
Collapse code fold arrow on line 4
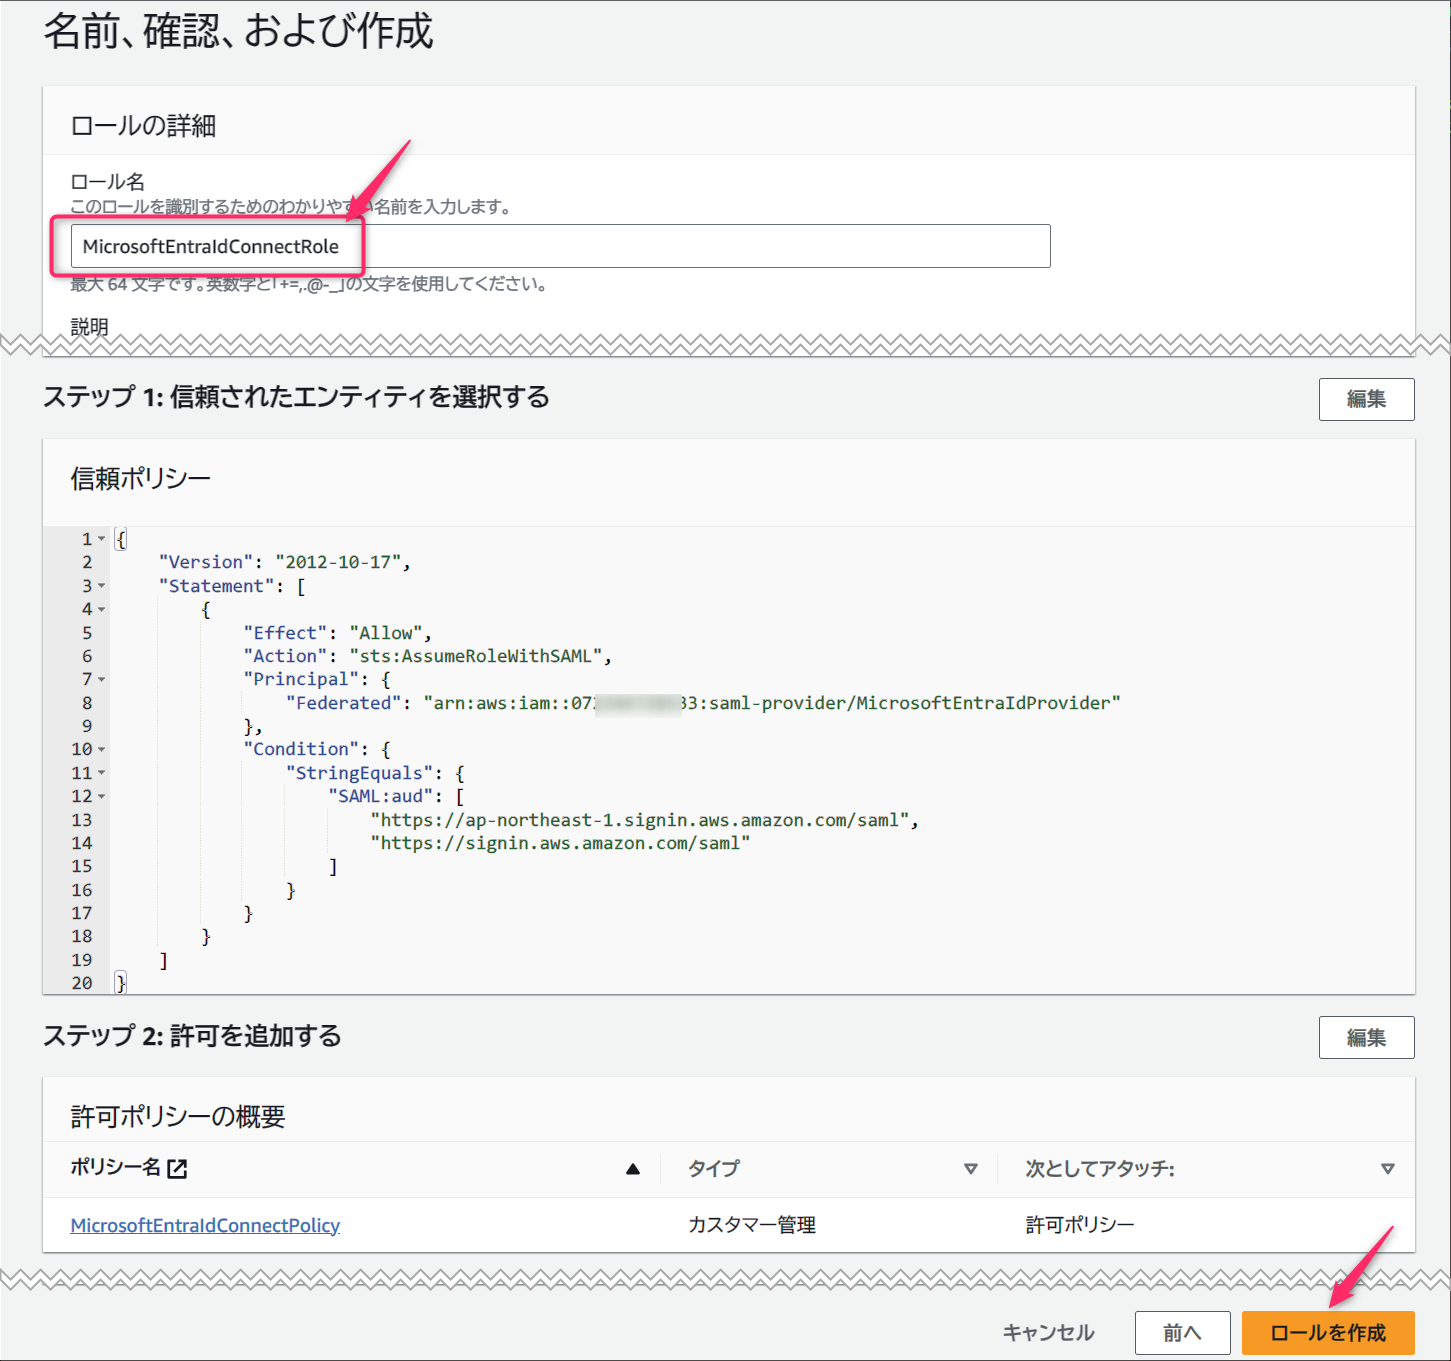click(101, 609)
